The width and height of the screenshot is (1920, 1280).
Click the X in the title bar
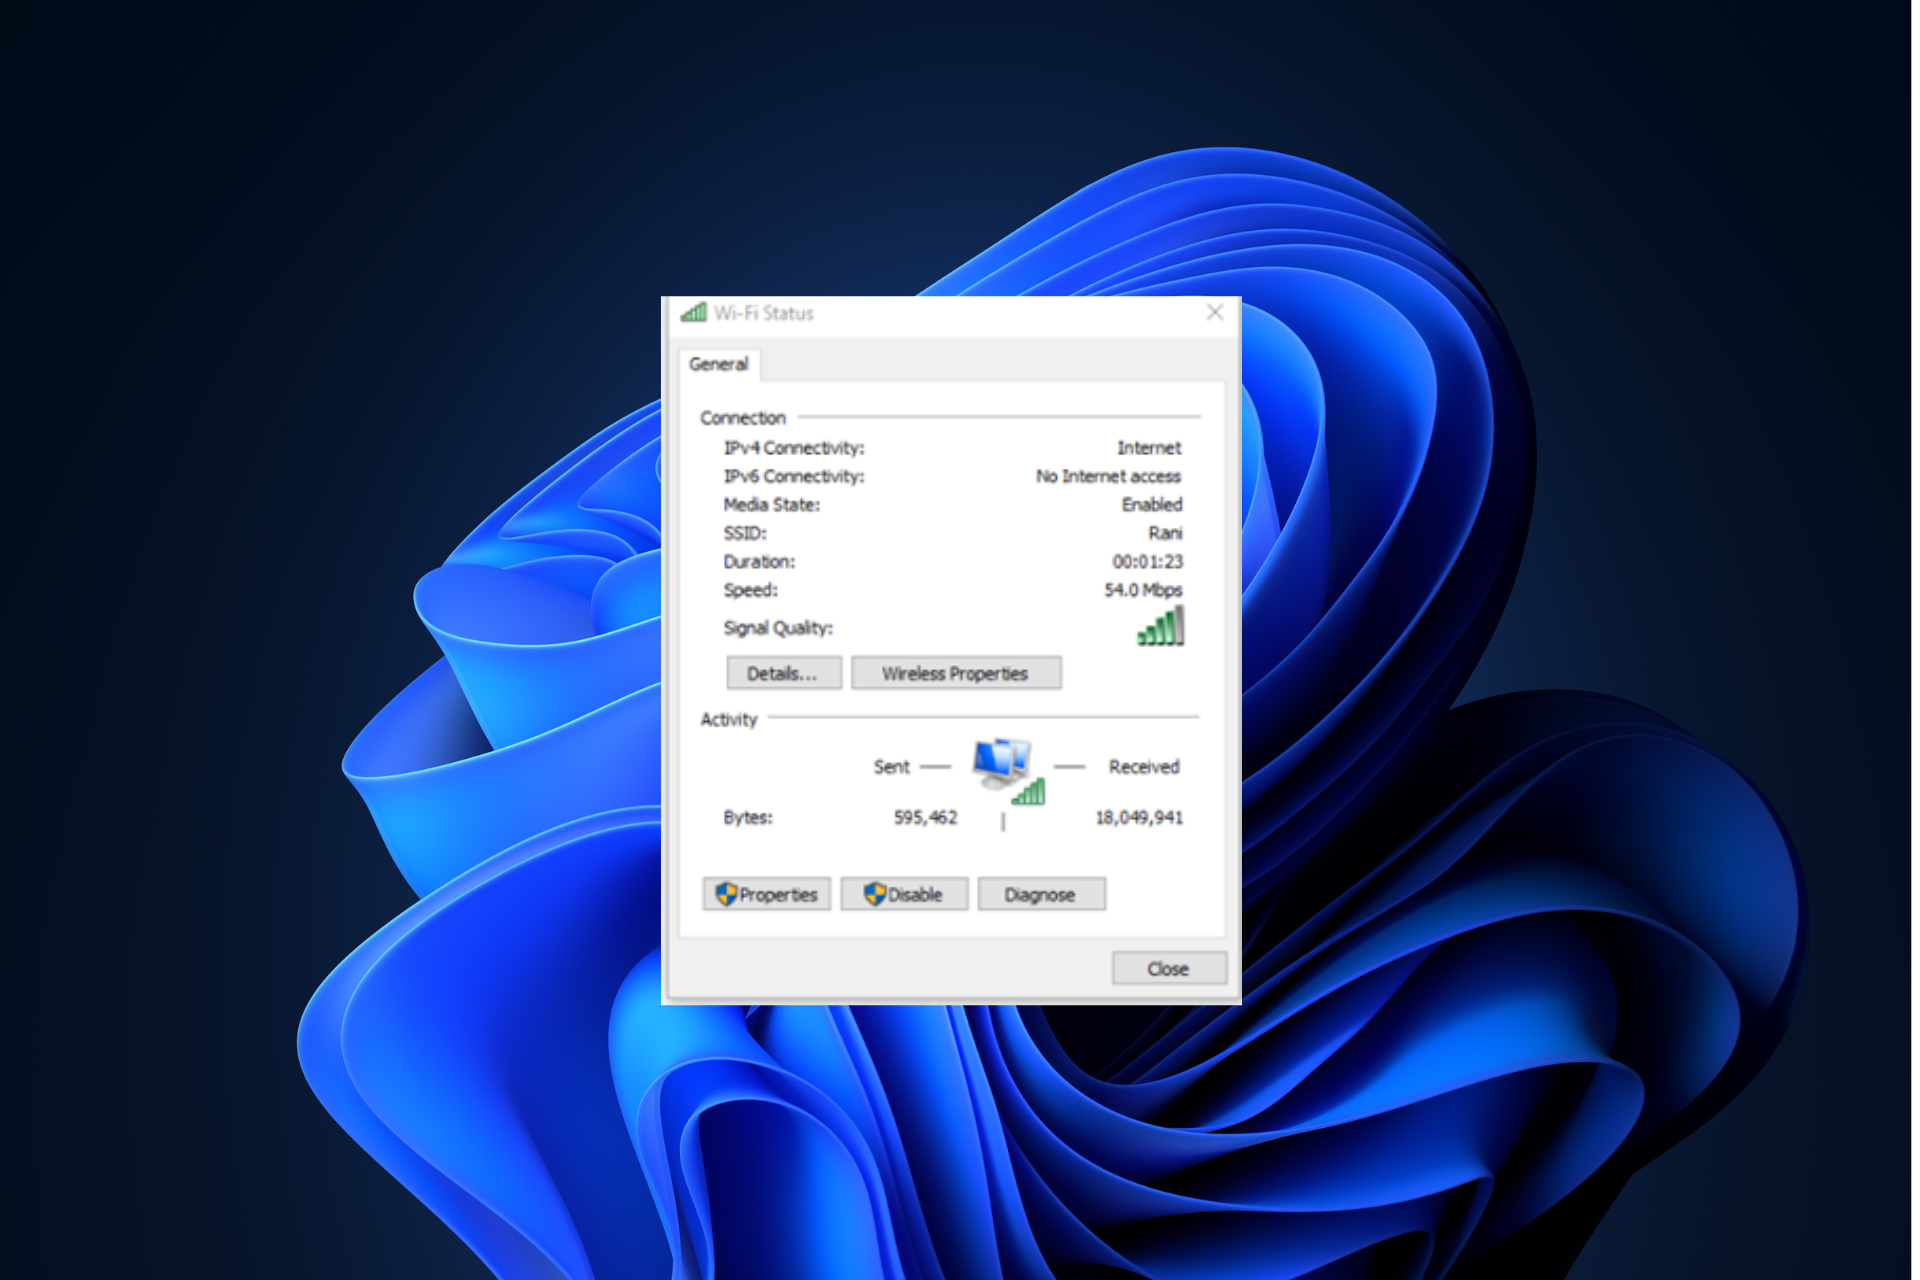coord(1214,313)
